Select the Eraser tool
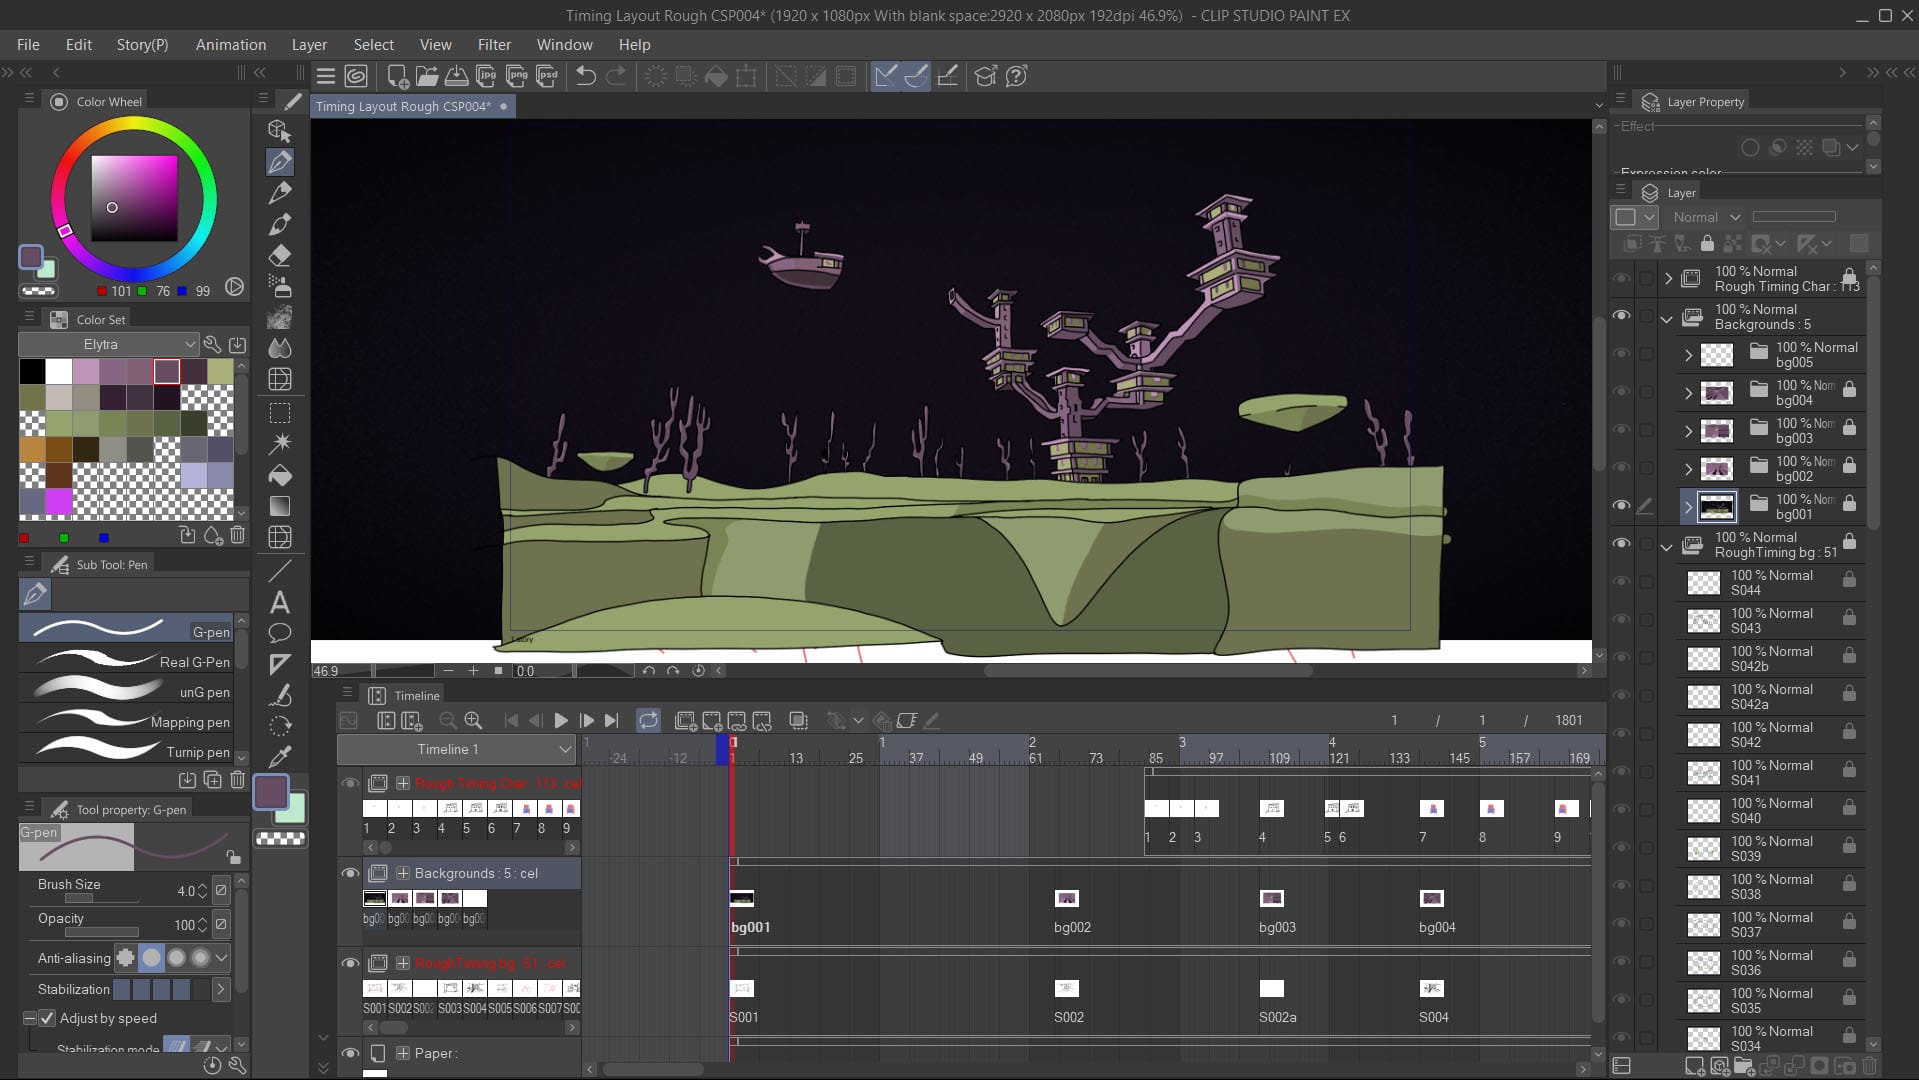The width and height of the screenshot is (1919, 1080). click(280, 255)
